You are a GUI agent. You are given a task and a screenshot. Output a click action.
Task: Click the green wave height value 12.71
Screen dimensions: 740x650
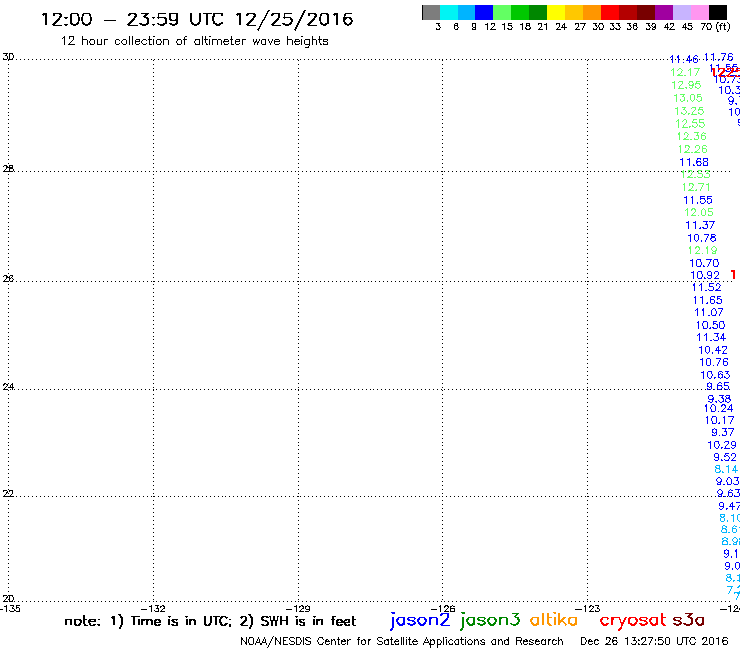coord(696,187)
